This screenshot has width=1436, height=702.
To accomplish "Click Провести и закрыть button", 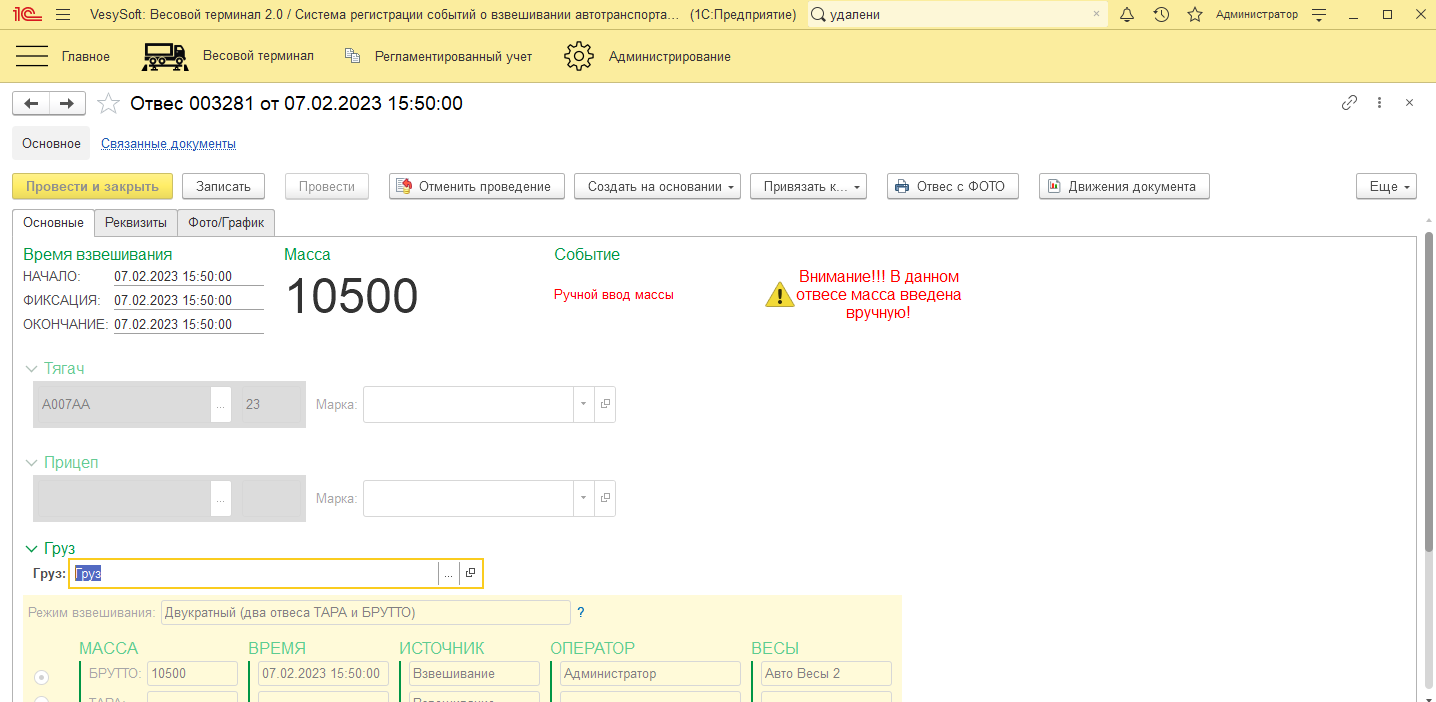I will point(92,187).
